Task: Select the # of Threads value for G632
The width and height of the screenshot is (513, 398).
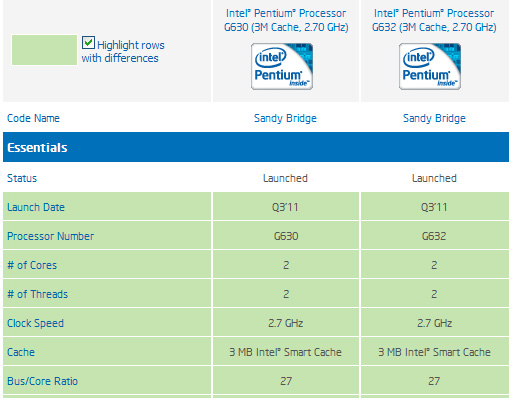Action: (x=434, y=294)
